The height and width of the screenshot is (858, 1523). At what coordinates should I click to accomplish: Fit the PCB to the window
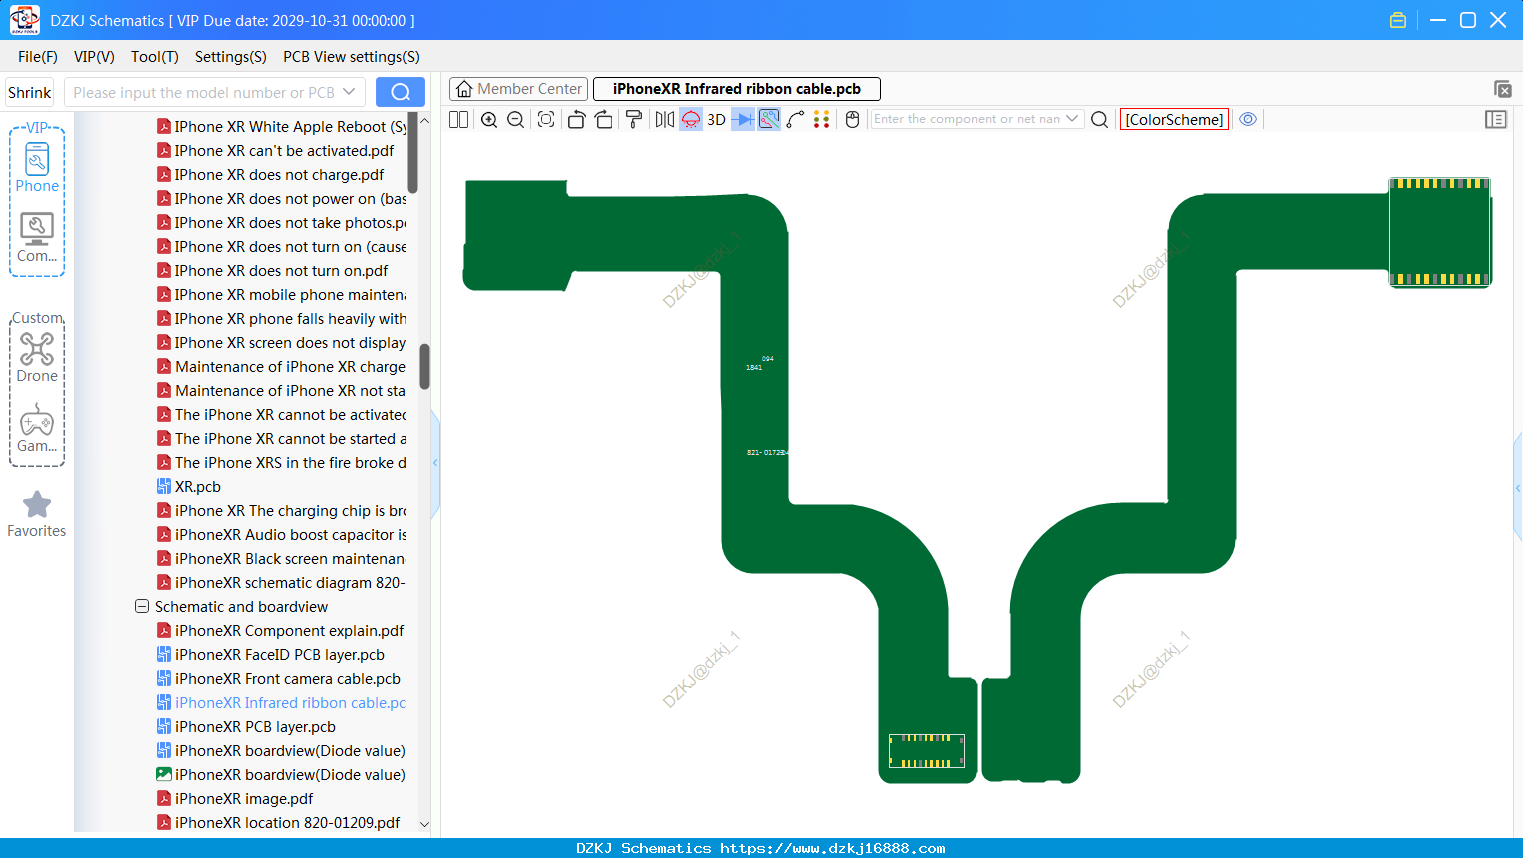546,119
